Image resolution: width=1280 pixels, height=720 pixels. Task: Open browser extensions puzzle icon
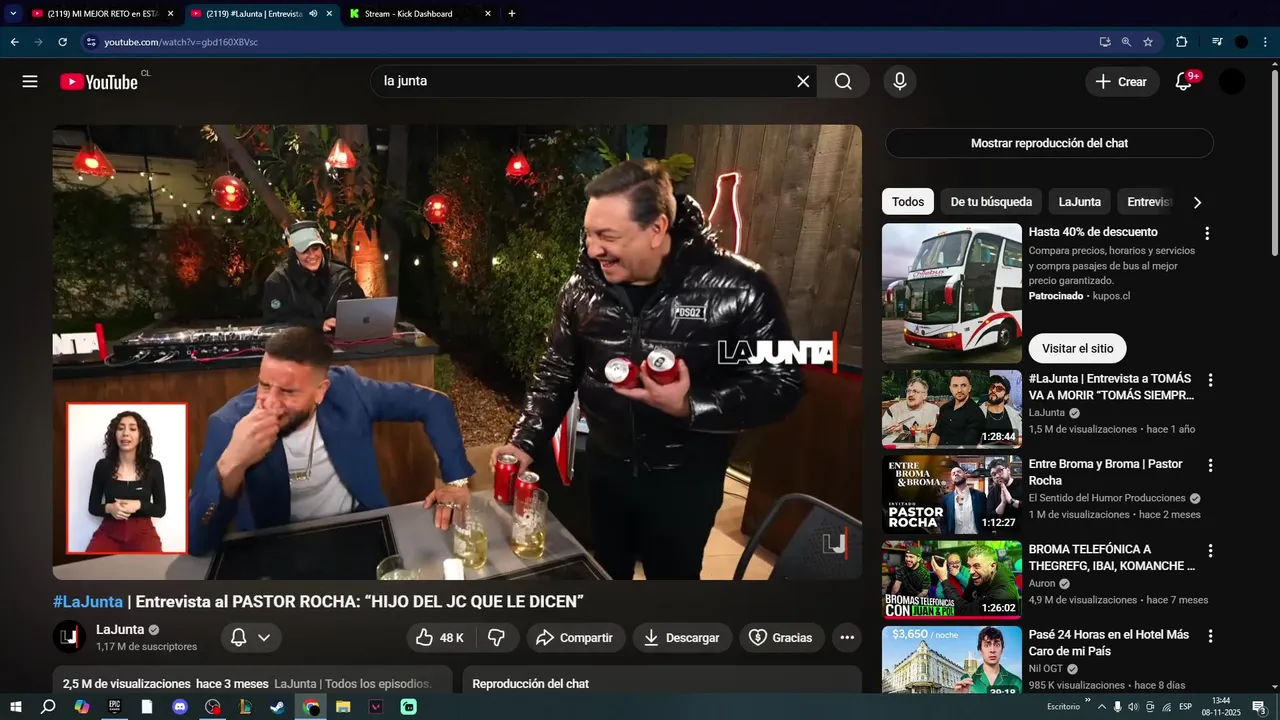(1181, 42)
